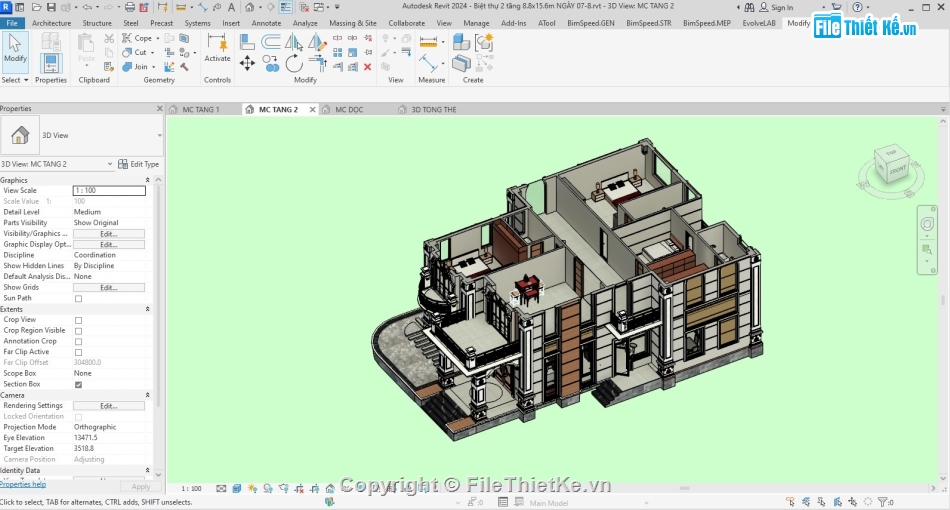Image resolution: width=950 pixels, height=510 pixels.
Task: Select the Rotate tool
Action: tap(294, 63)
